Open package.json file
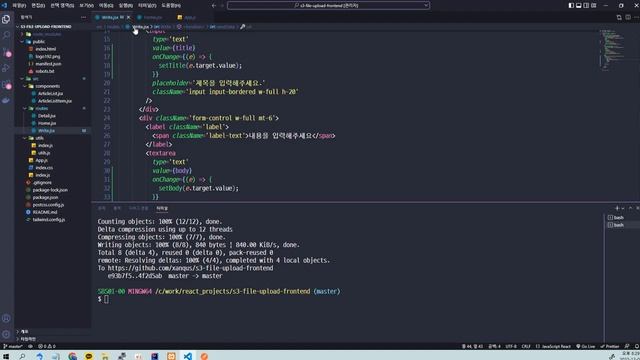 pos(45,197)
